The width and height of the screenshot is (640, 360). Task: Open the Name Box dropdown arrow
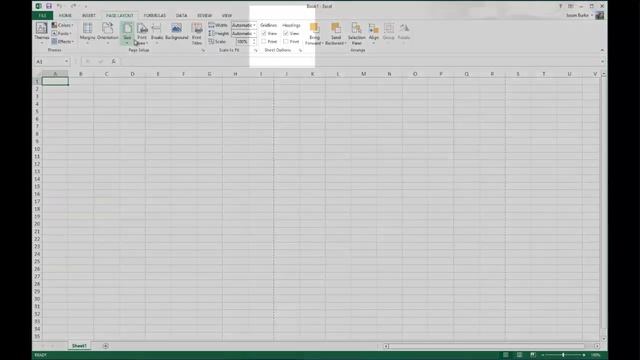[x=67, y=62]
